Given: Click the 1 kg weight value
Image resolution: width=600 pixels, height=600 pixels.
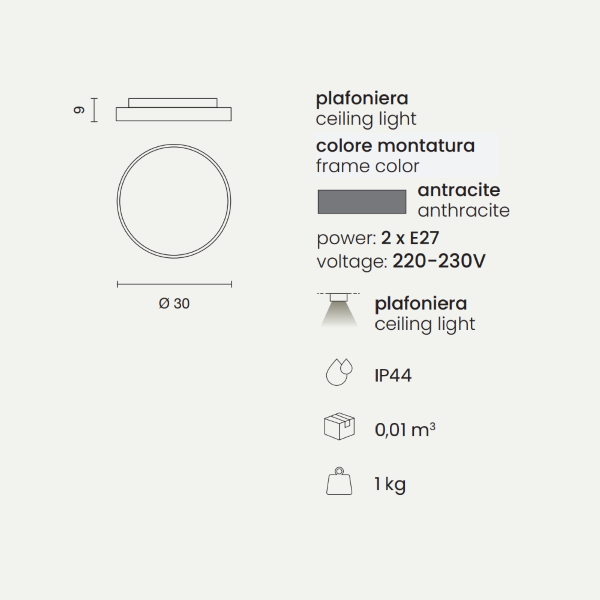Looking at the screenshot, I should [x=390, y=484].
